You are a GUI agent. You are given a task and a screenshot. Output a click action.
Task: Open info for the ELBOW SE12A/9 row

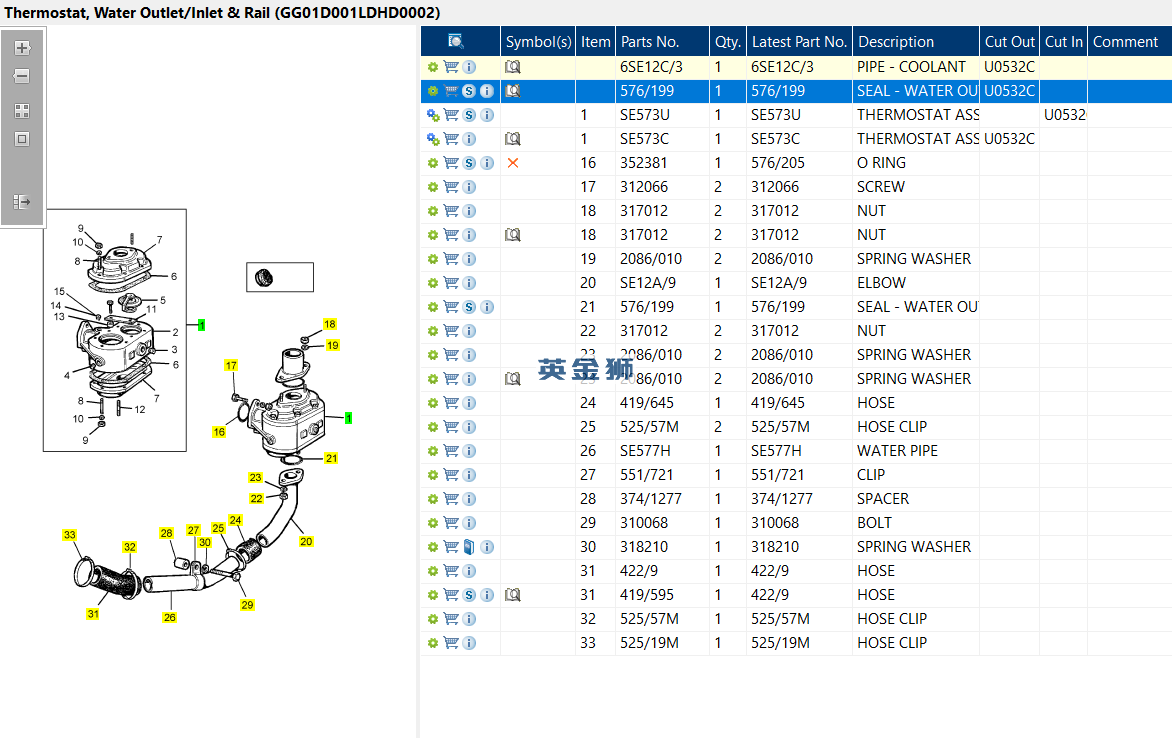pyautogui.click(x=469, y=283)
